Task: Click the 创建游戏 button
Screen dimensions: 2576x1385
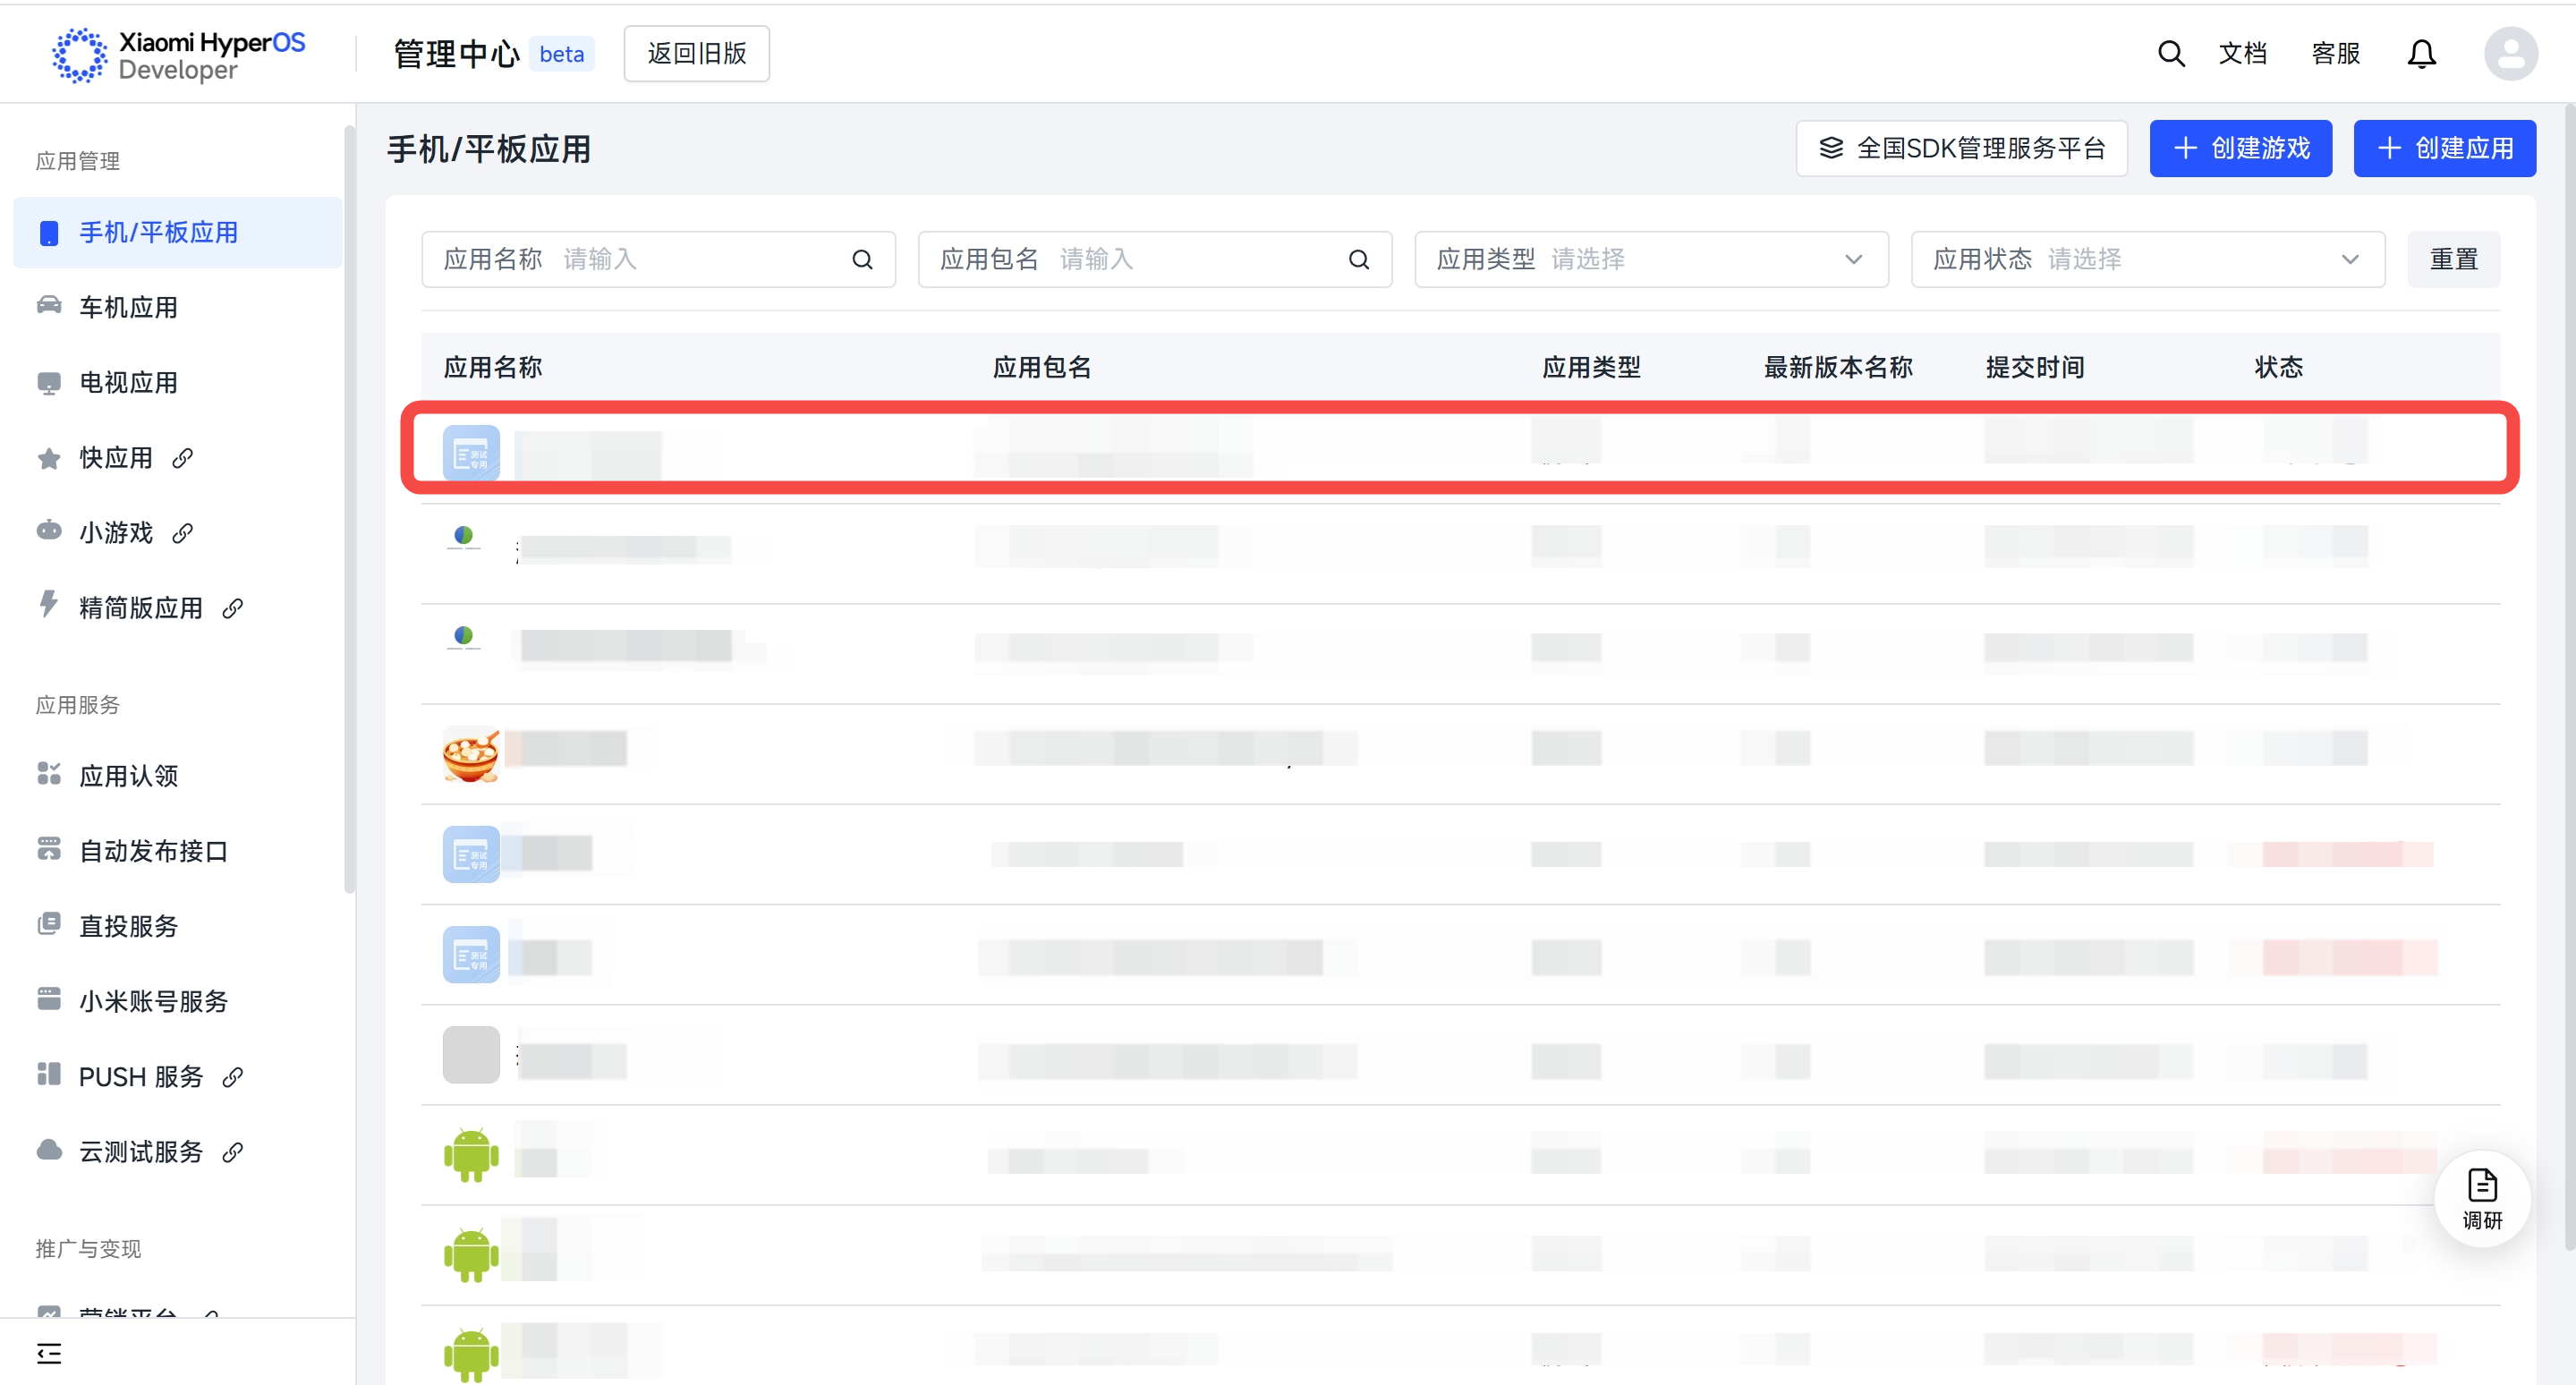Action: pyautogui.click(x=2240, y=149)
